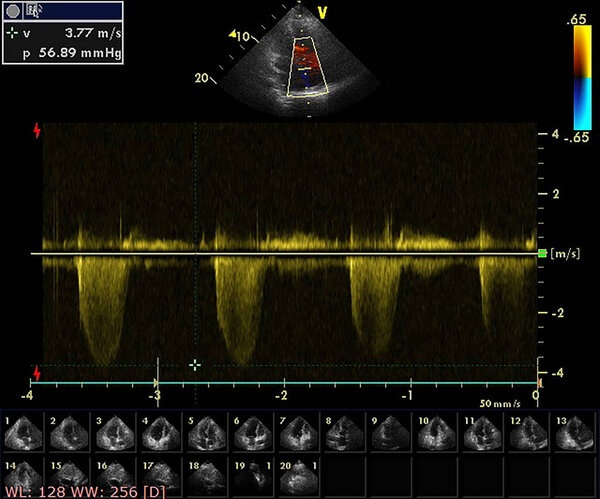Click the 2 label on velocity scale
This screenshot has height=499, width=600.
(556, 194)
